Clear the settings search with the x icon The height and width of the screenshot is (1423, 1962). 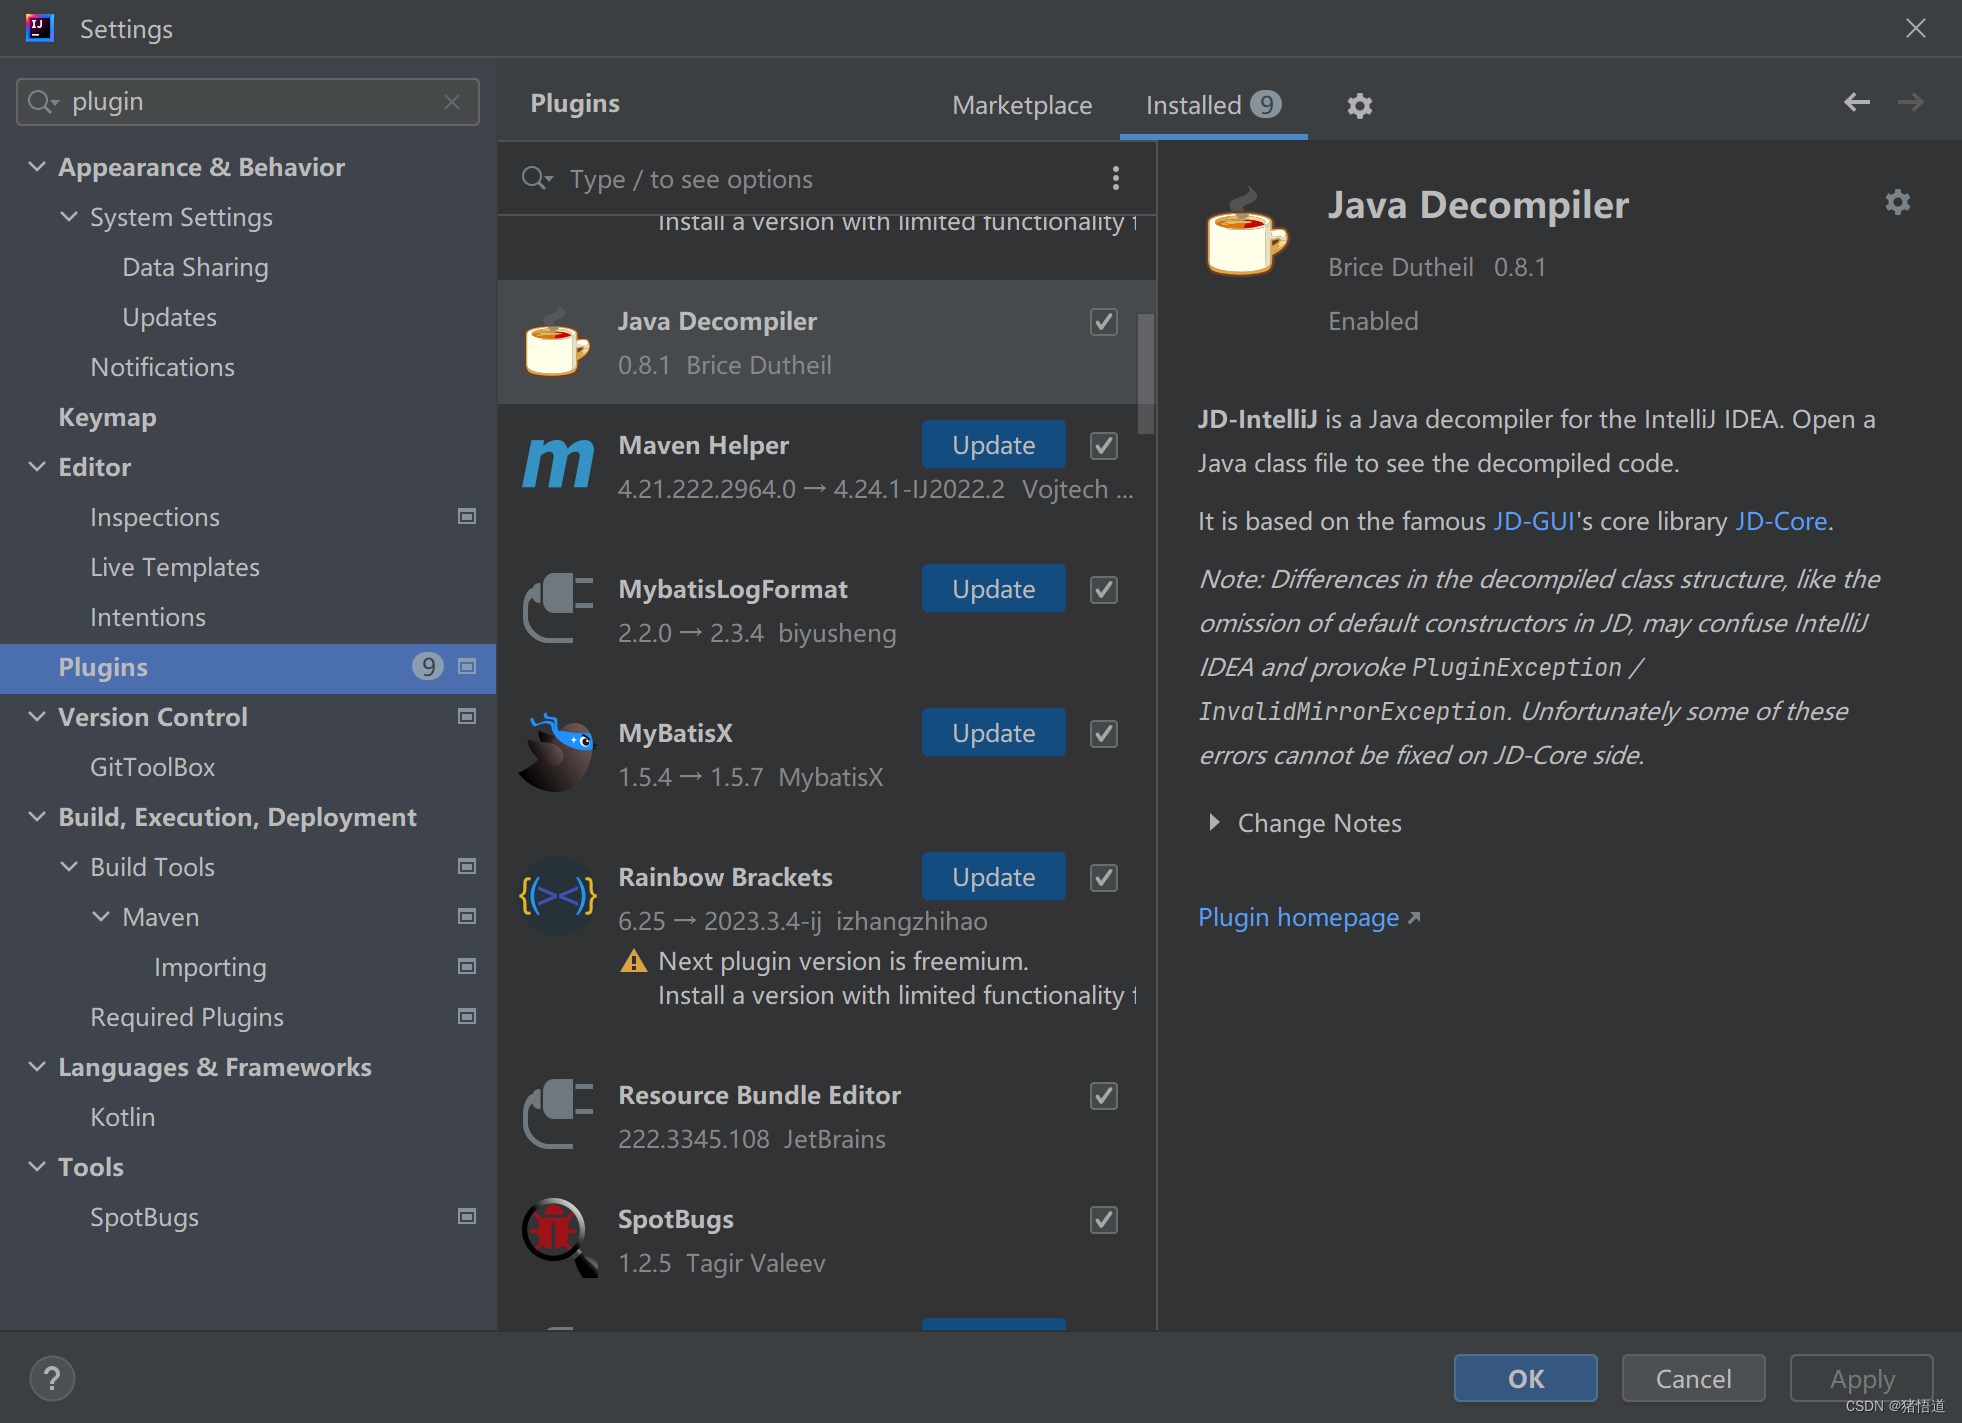point(452,102)
